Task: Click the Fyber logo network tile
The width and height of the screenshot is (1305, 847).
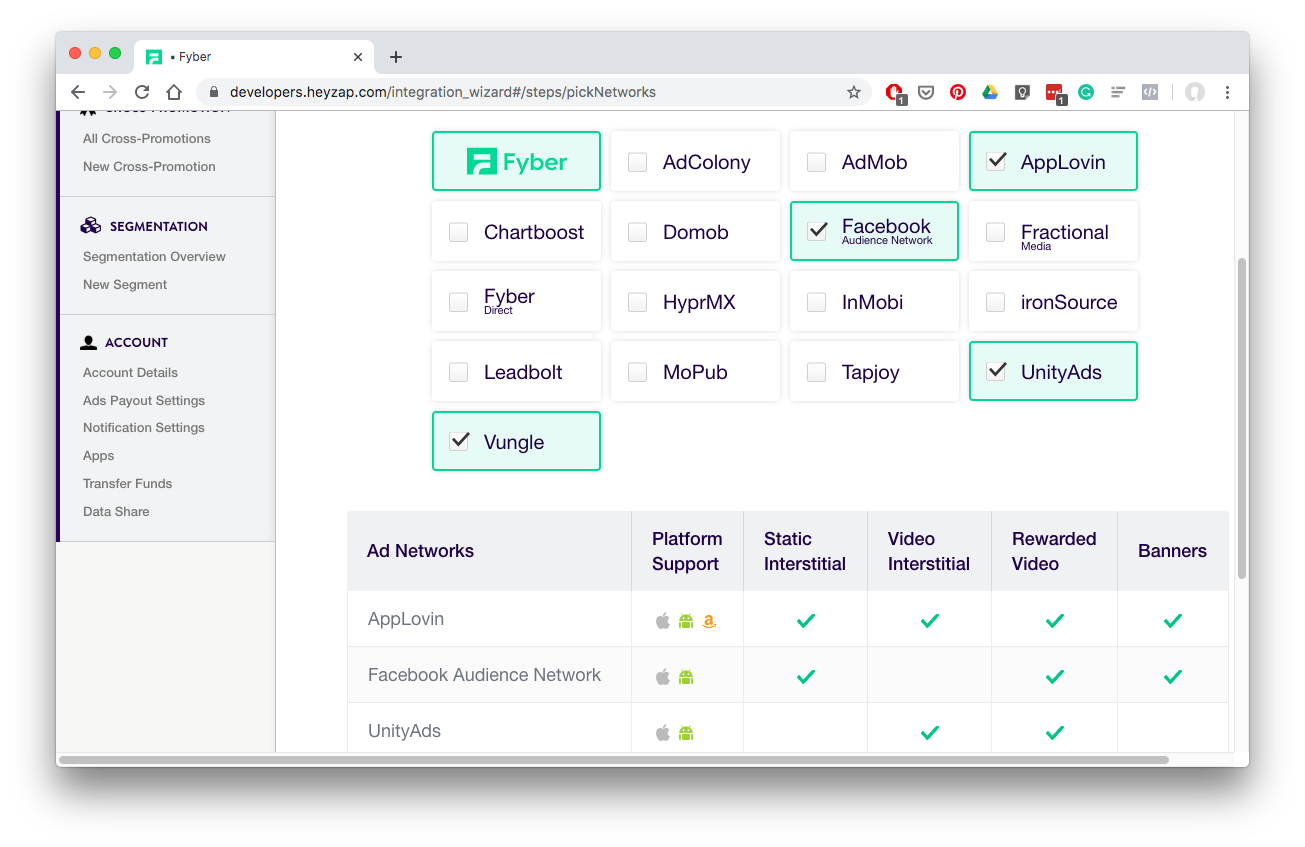Action: 516,162
